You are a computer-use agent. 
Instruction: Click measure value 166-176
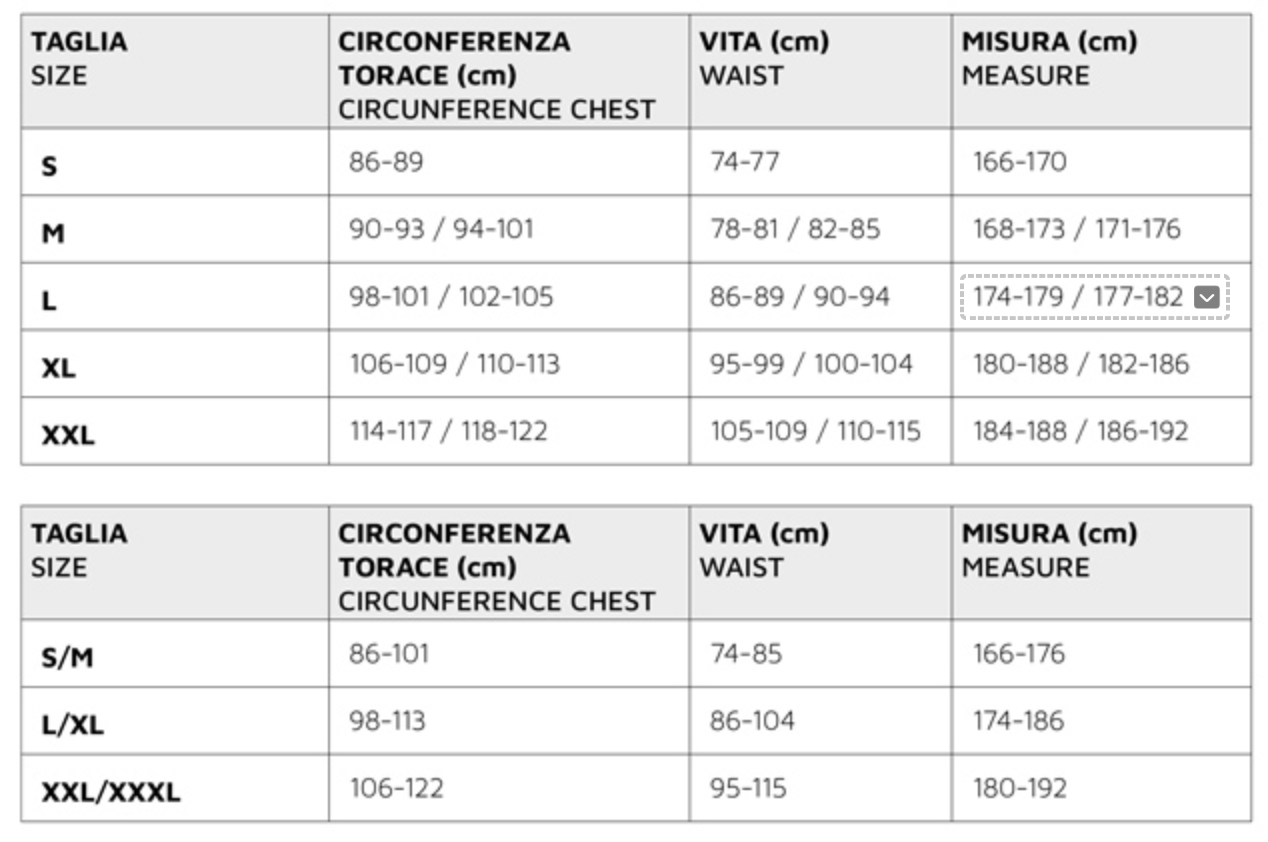coord(1019,654)
